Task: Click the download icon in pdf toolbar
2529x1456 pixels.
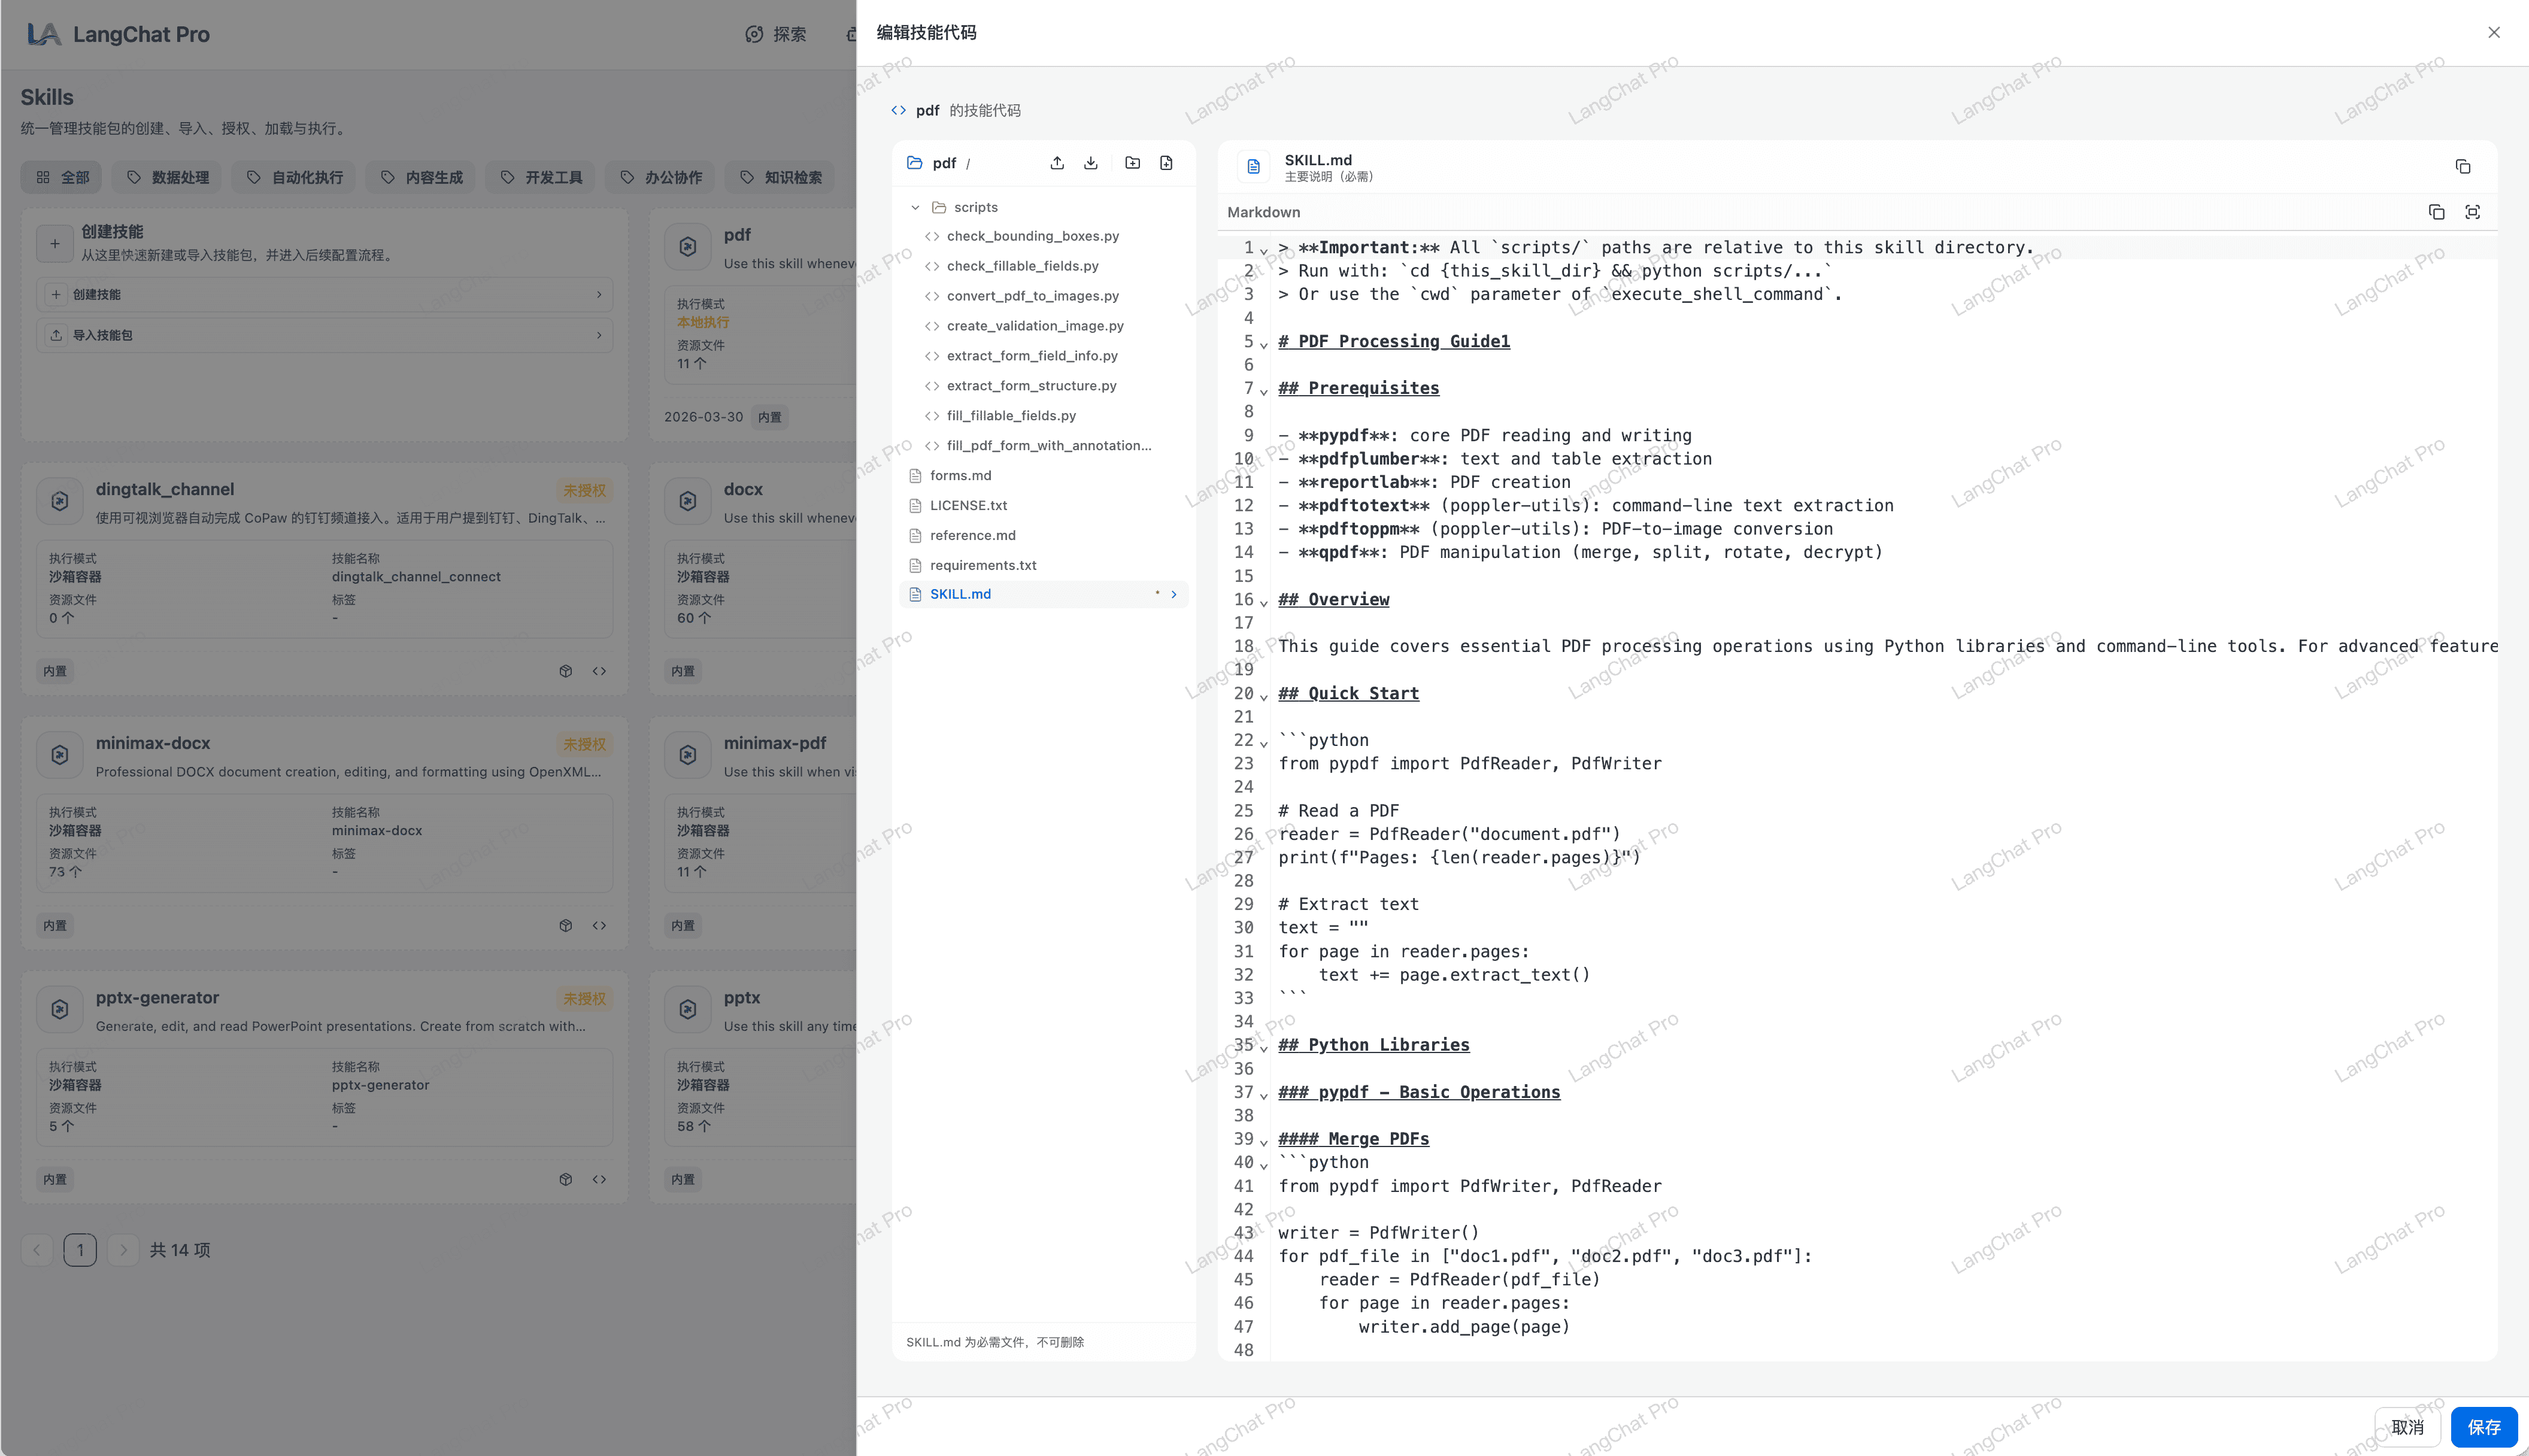Action: tap(1091, 163)
